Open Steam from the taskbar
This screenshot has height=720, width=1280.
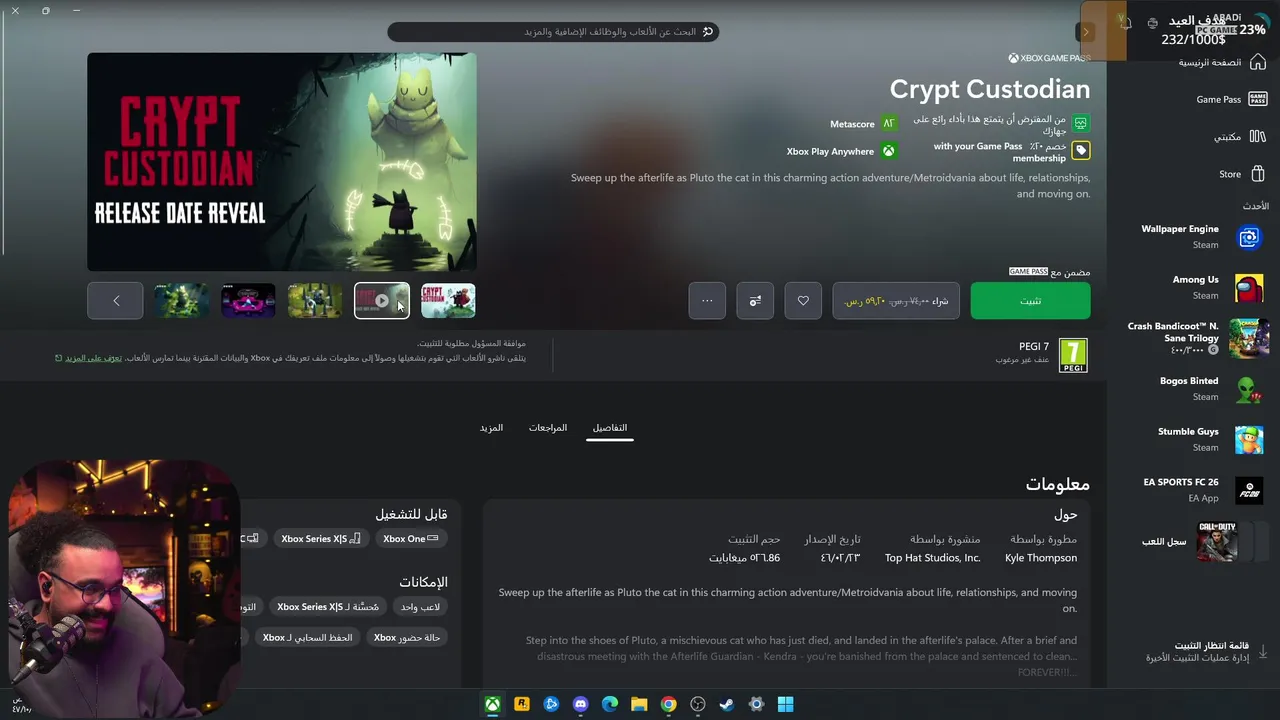[727, 704]
